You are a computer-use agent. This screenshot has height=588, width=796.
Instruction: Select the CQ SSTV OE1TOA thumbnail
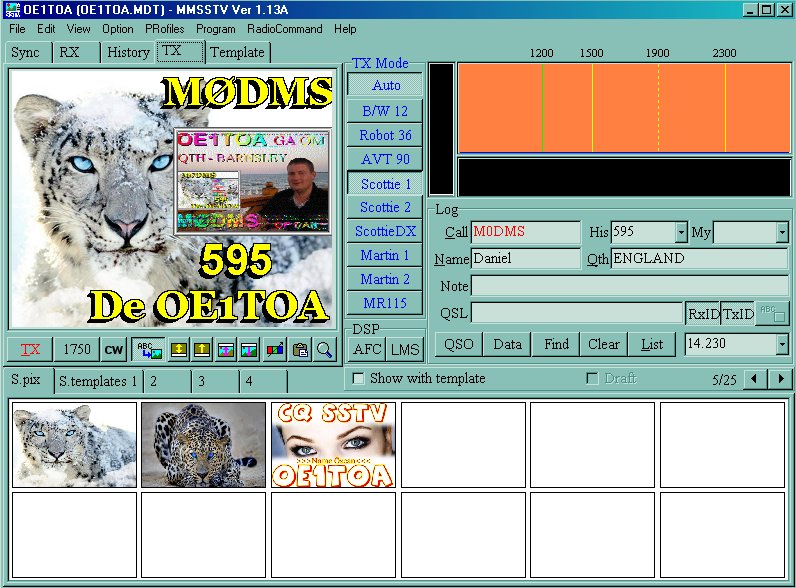click(333, 445)
